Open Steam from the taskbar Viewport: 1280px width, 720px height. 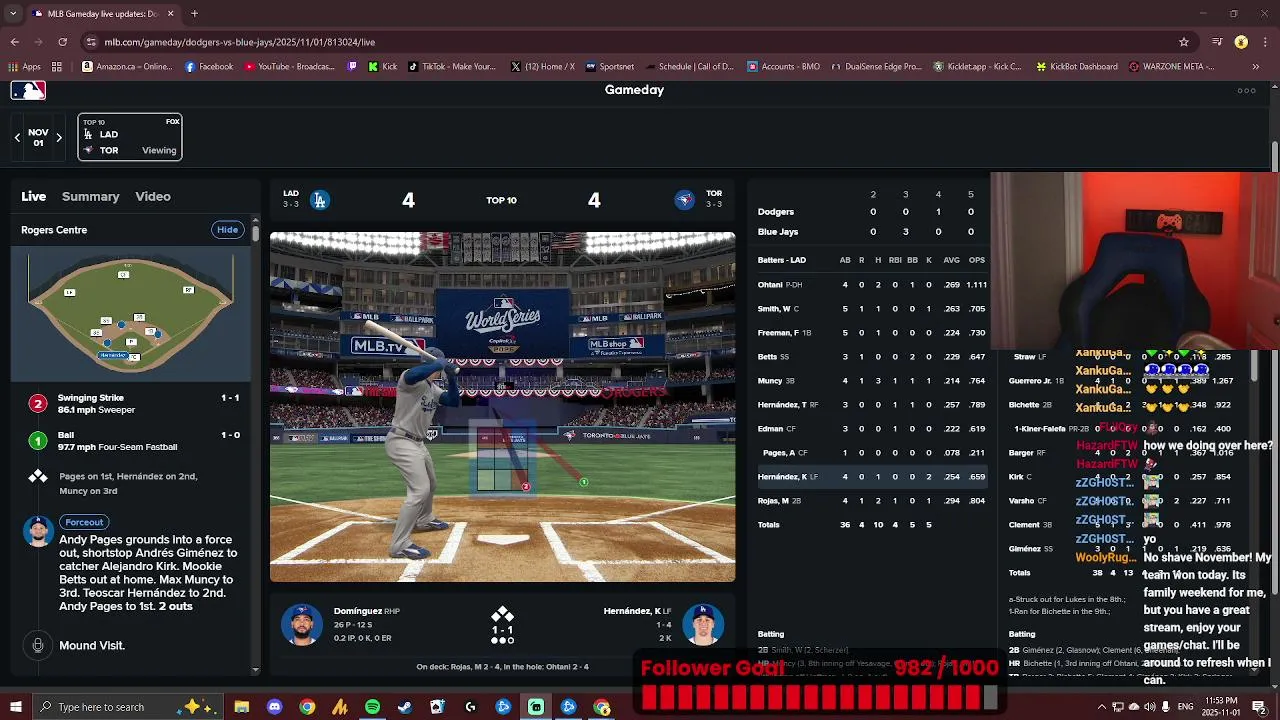[x=405, y=707]
